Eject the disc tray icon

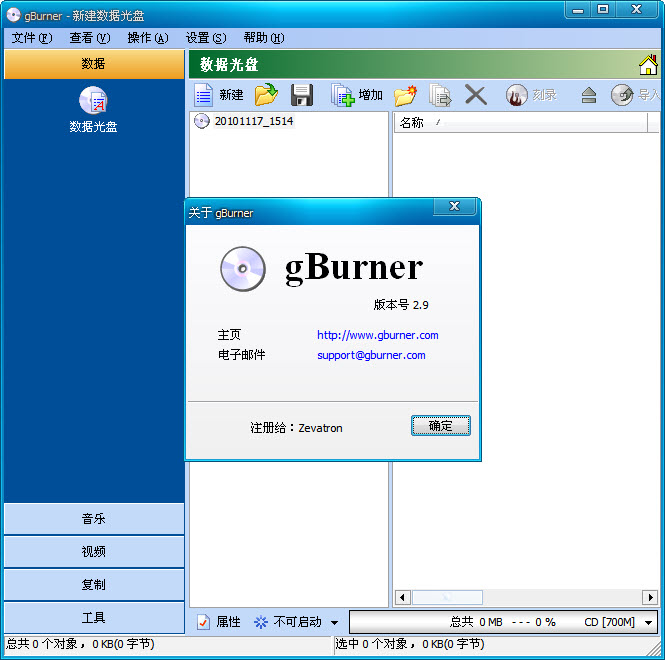588,95
